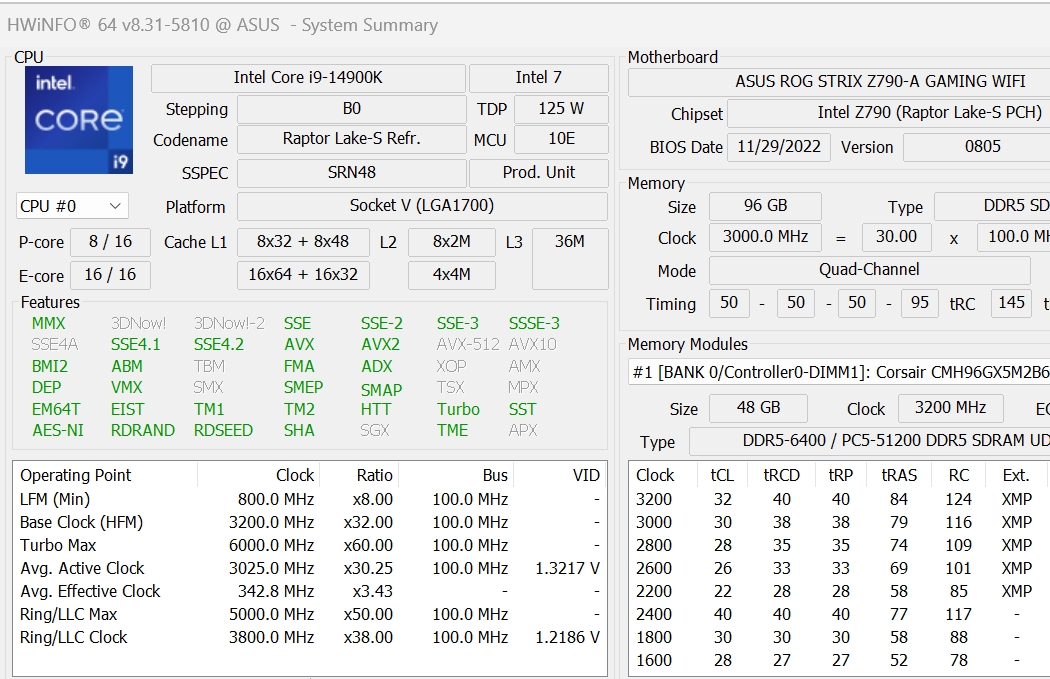This screenshot has height=679, width=1050.
Task: Click the BIOS Date 11/29/2022 box
Action: tap(778, 147)
